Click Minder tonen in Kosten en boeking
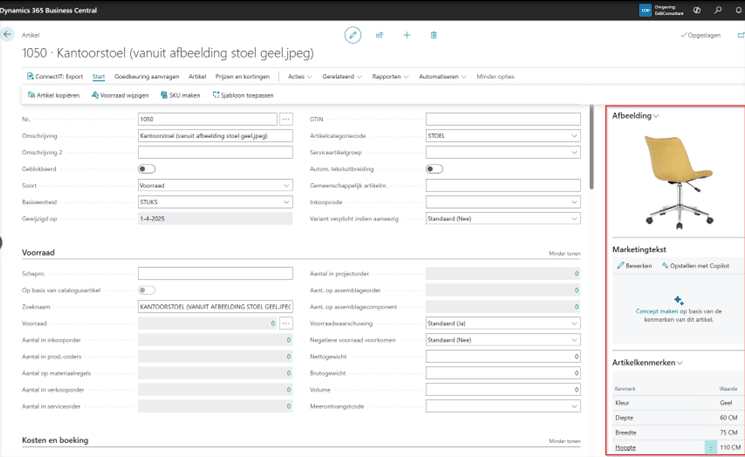Screen dimensions: 745x457 tap(564, 441)
